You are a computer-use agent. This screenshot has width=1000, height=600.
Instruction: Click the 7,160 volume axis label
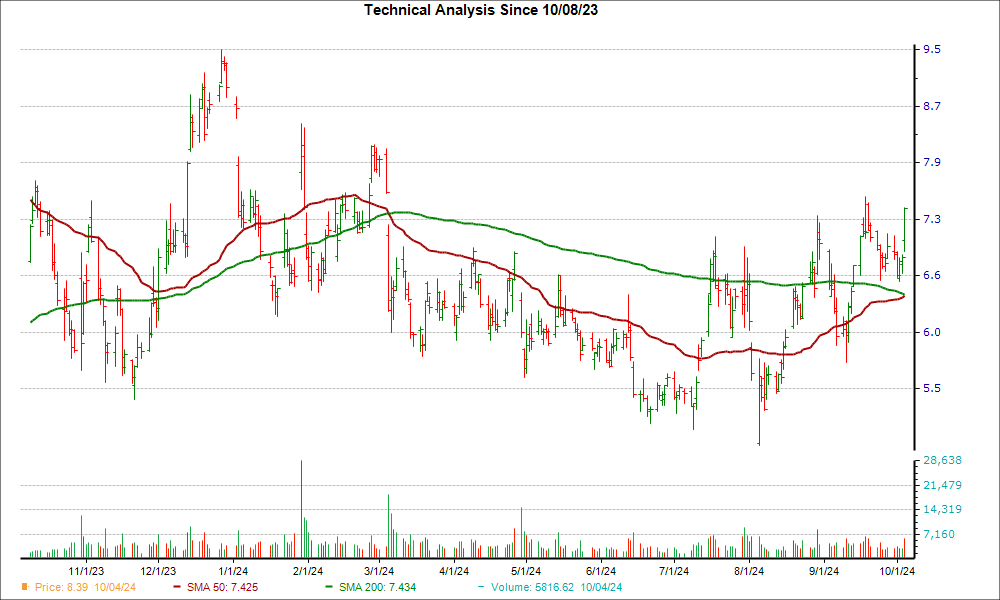point(939,534)
